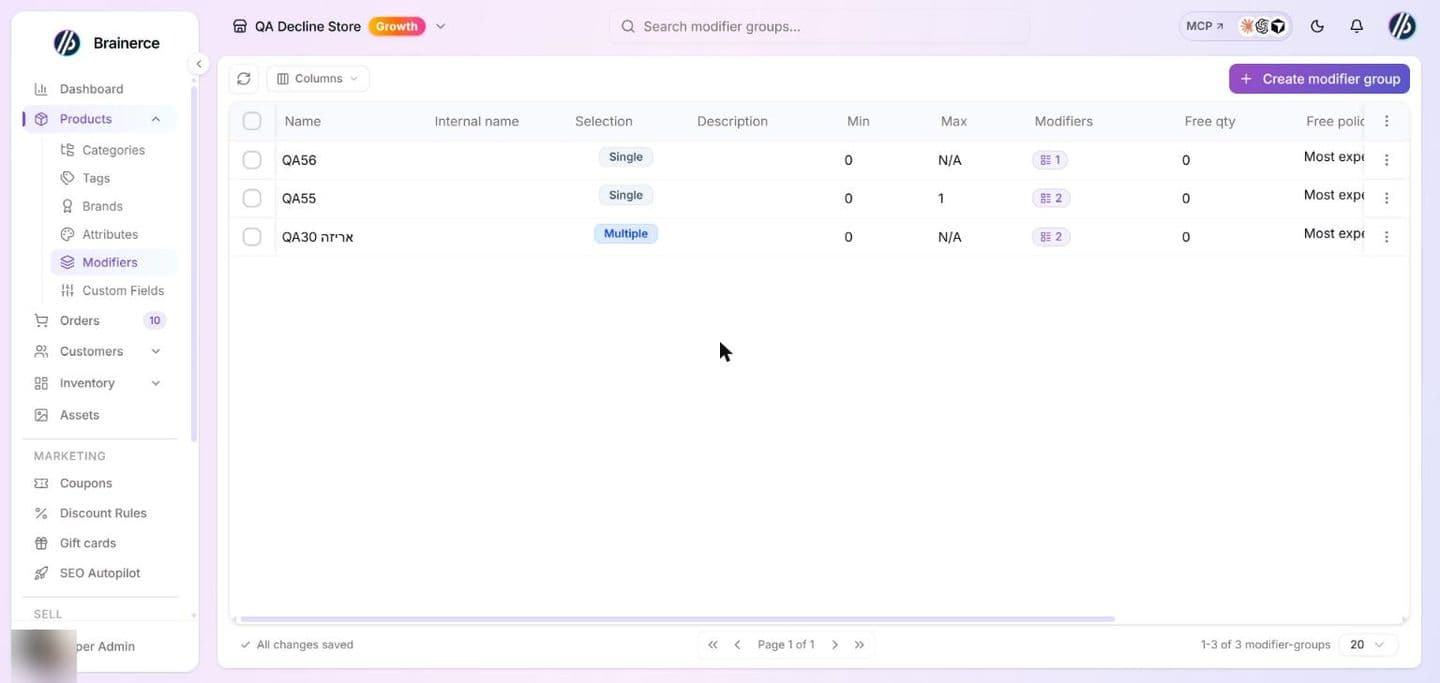Click the AI integrations icons badge
The width and height of the screenshot is (1440, 683).
1263,27
